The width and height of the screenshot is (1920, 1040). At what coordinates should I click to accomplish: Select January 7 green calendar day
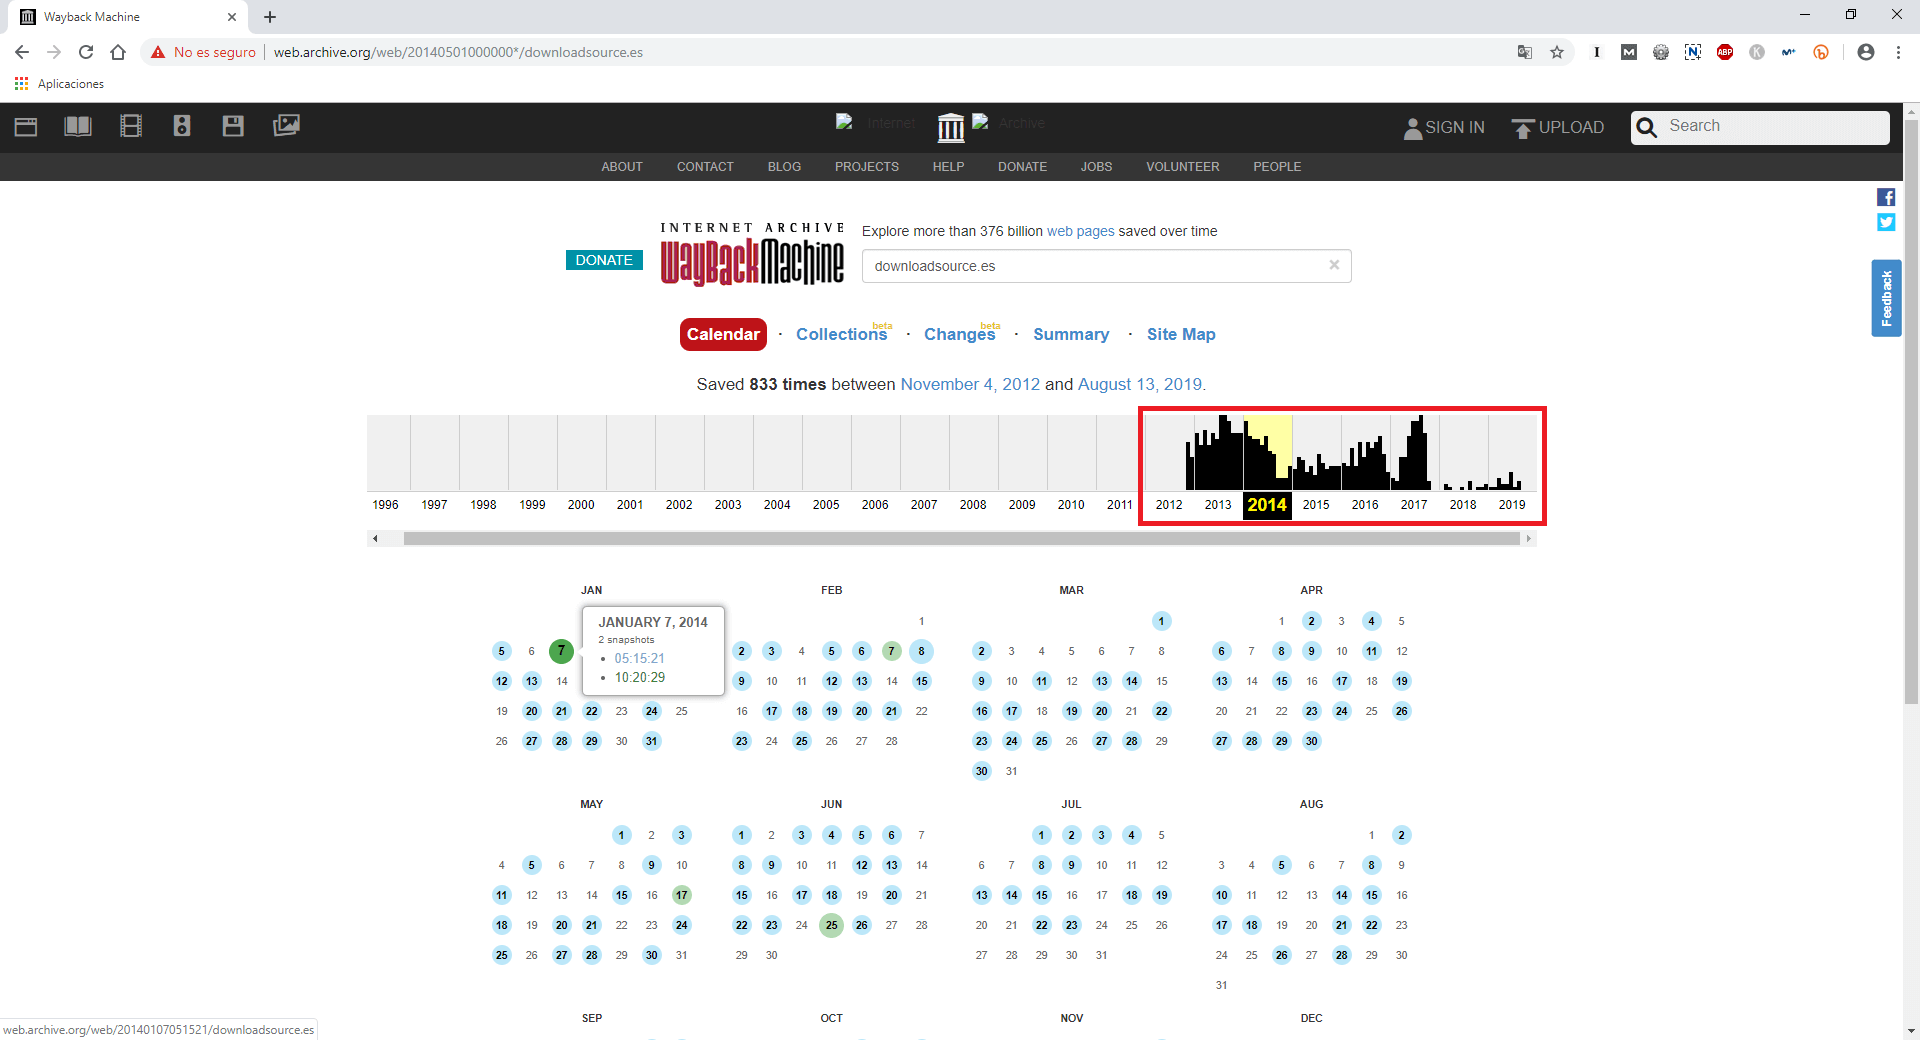(x=561, y=651)
